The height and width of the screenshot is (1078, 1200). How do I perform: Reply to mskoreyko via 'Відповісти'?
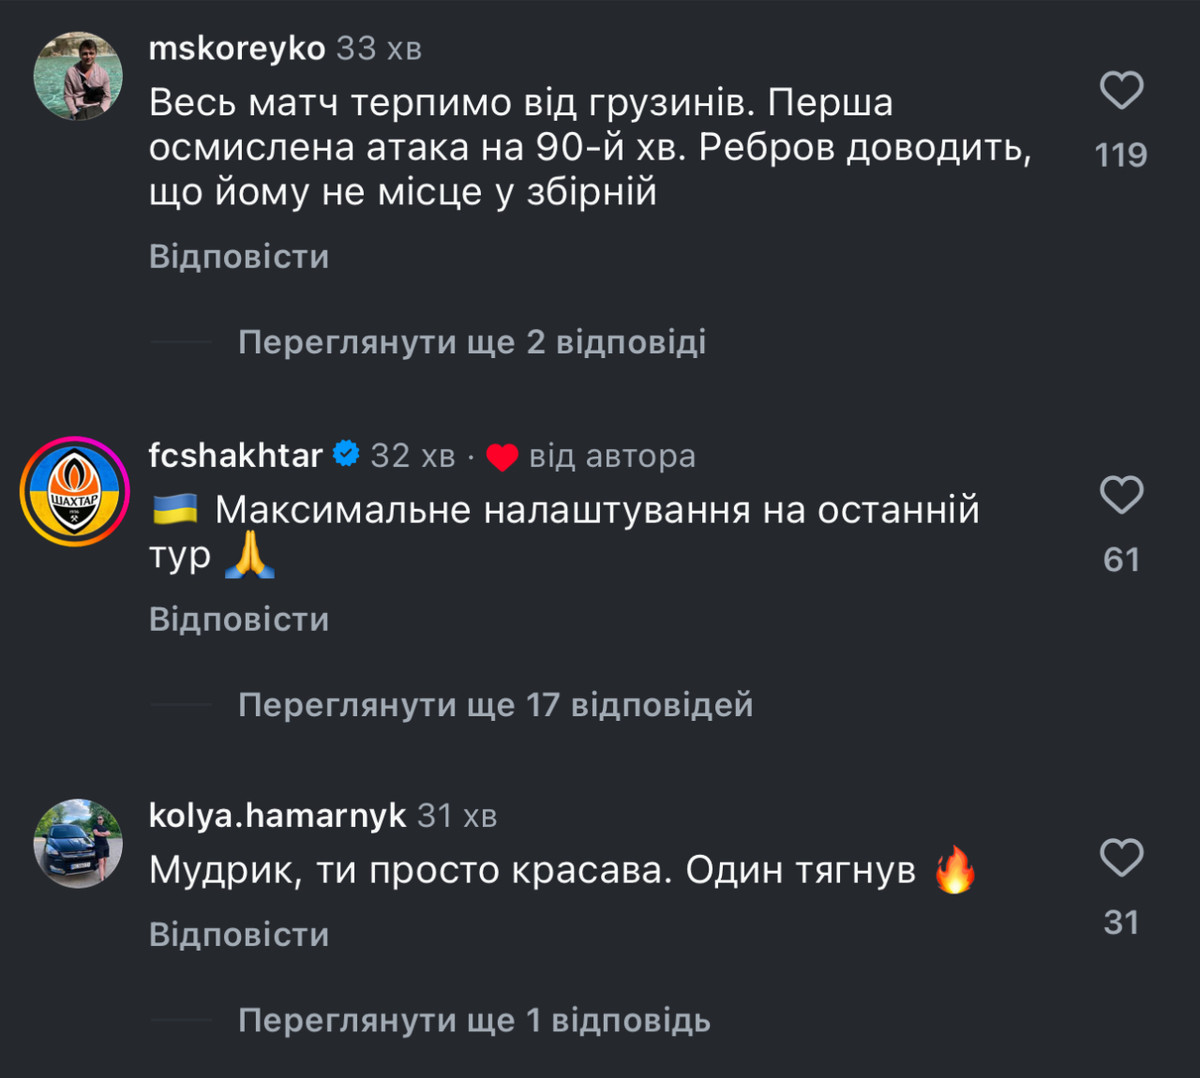point(239,257)
